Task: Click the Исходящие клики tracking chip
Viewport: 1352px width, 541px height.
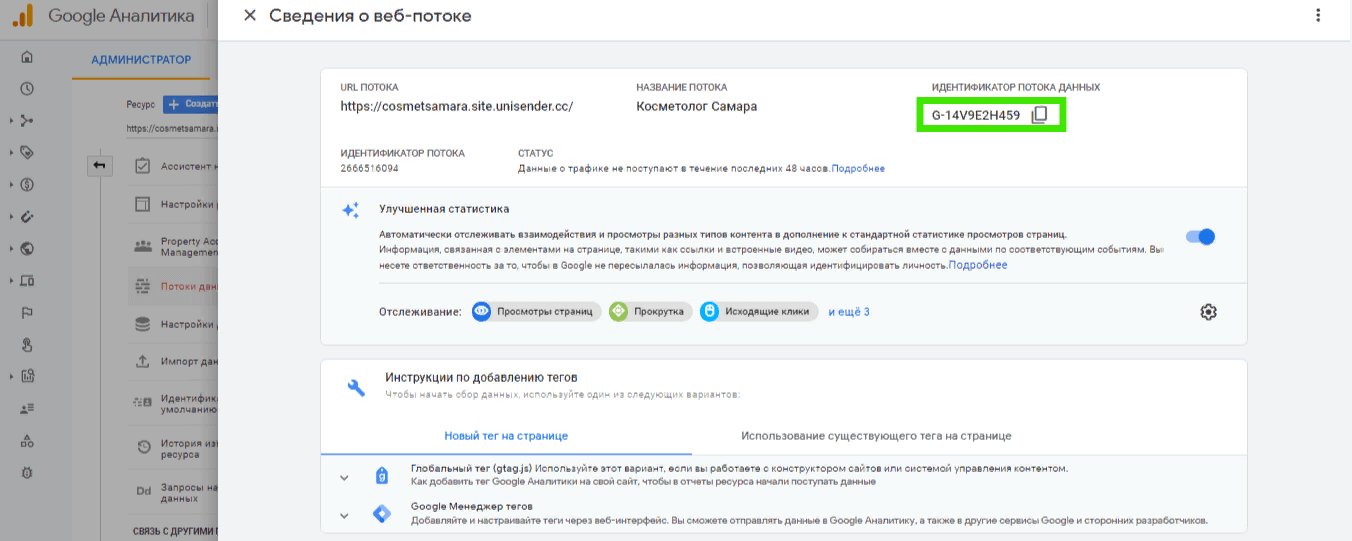Action: click(x=759, y=312)
